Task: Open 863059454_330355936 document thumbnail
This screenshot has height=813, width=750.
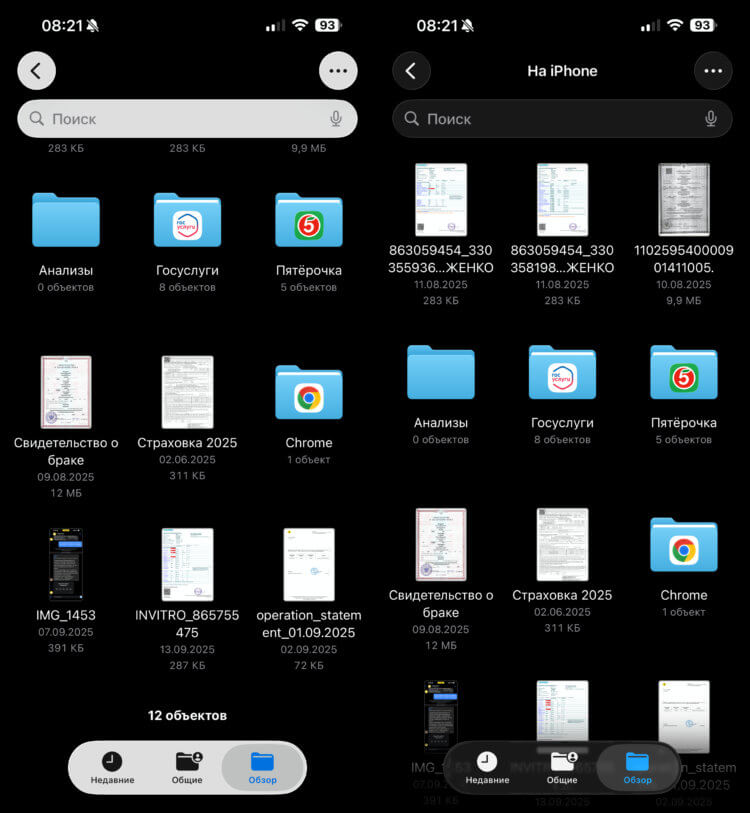Action: pos(441,200)
